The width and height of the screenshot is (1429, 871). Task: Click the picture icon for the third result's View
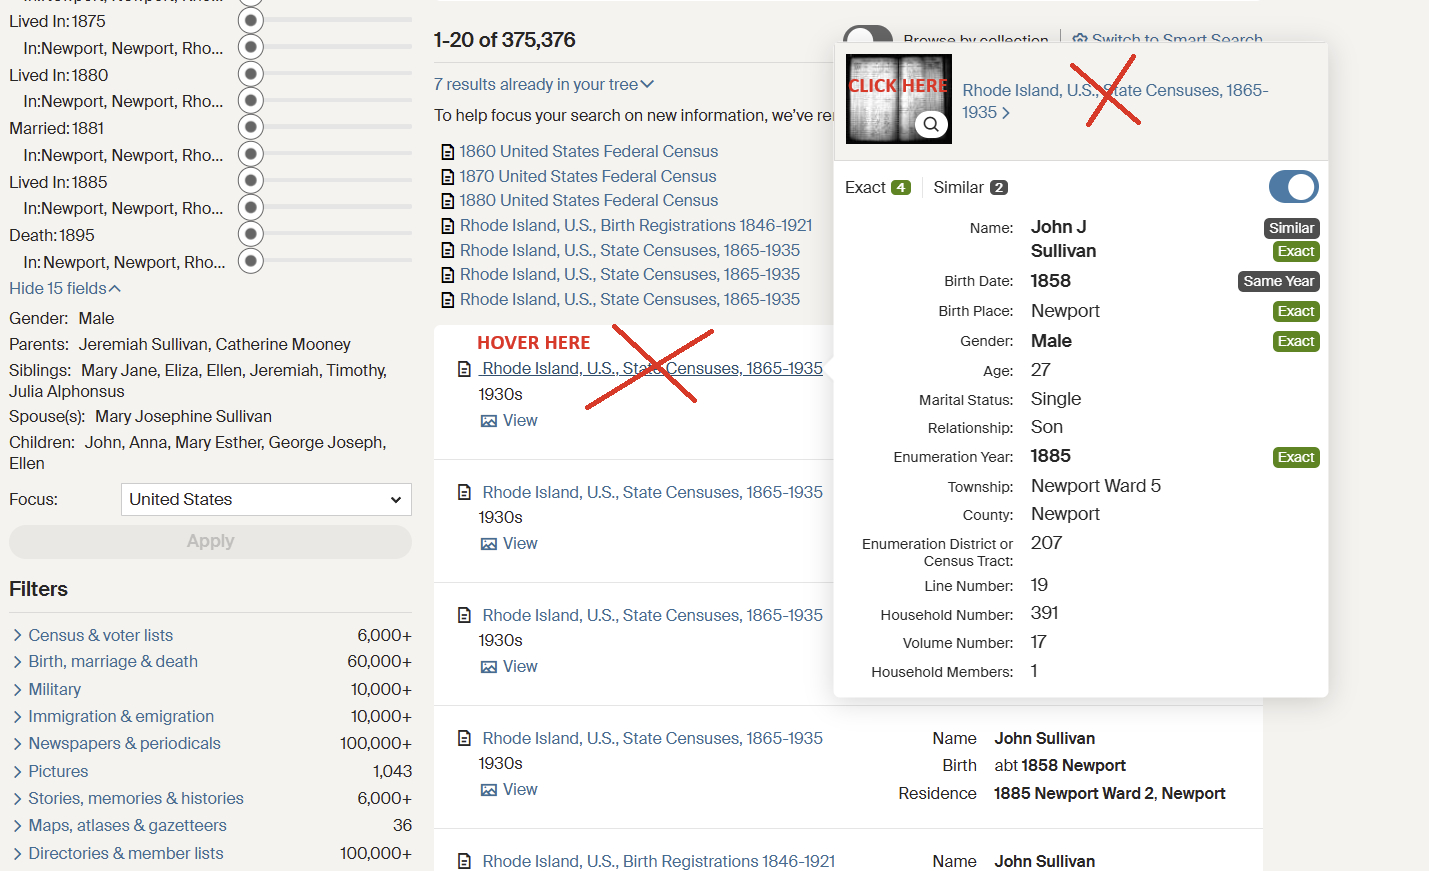(x=489, y=667)
